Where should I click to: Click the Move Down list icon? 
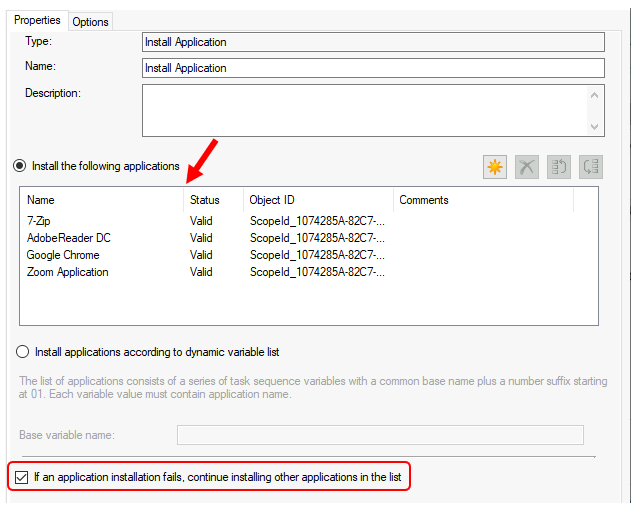pos(591,167)
